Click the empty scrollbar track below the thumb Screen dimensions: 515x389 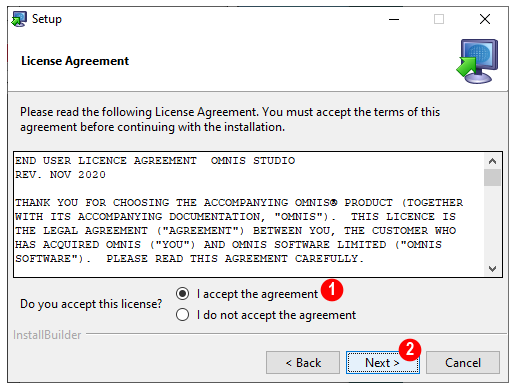(492, 223)
